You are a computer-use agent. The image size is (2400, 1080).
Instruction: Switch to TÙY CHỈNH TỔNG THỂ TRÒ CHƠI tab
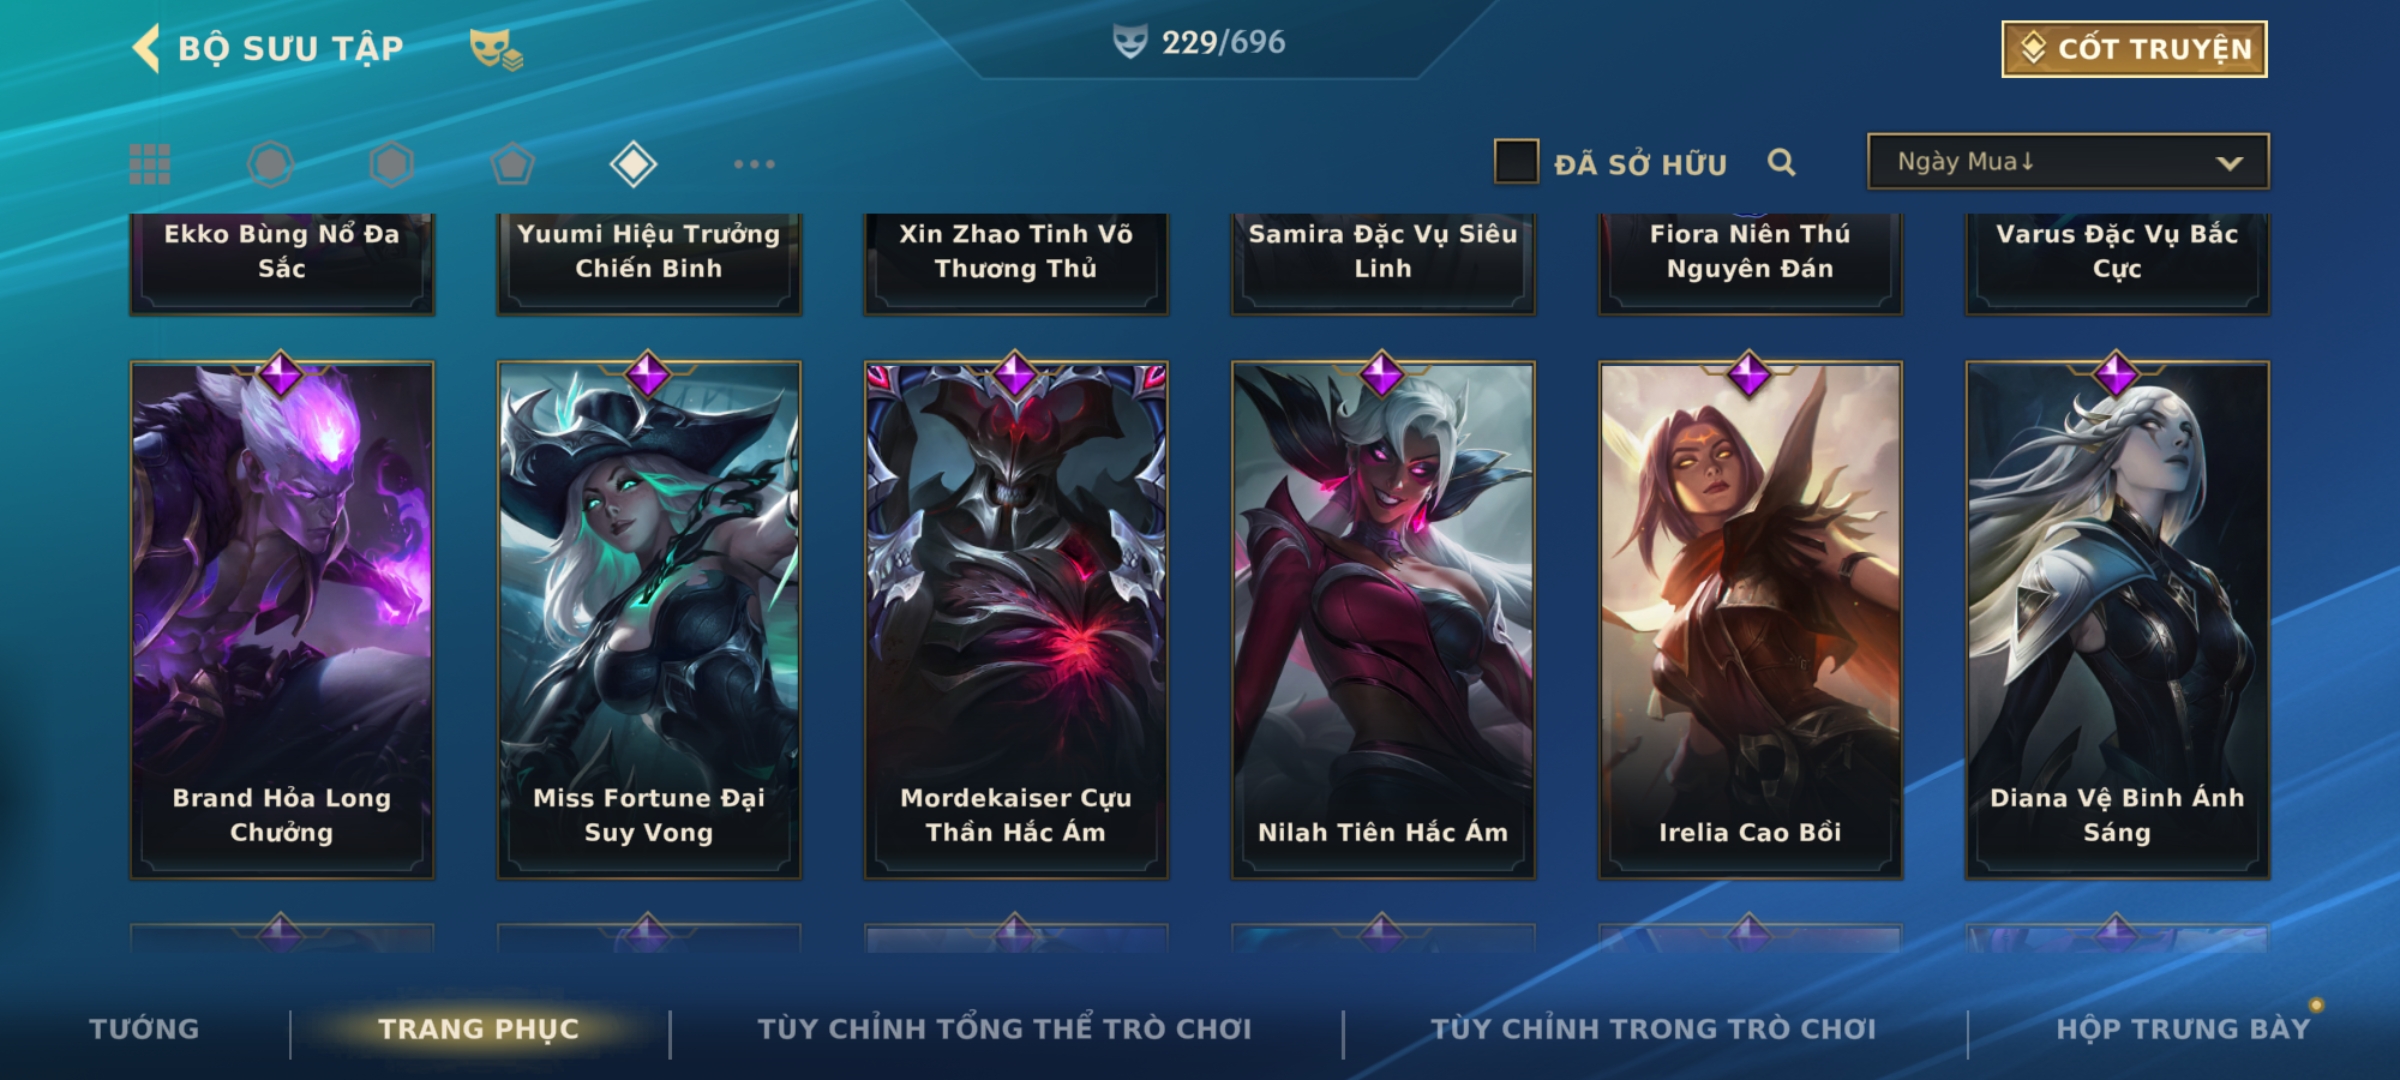click(x=1004, y=1028)
